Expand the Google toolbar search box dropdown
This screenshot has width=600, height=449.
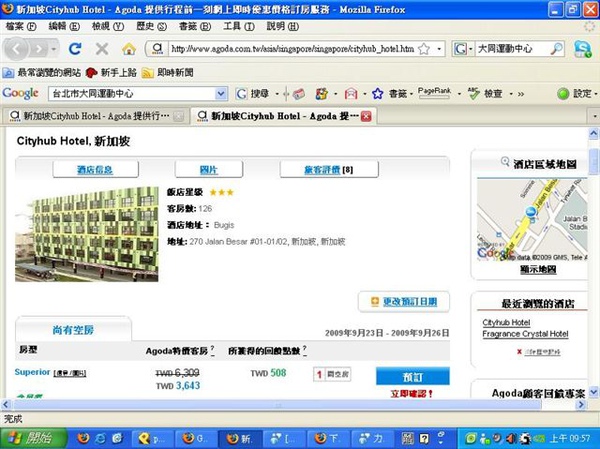220,93
